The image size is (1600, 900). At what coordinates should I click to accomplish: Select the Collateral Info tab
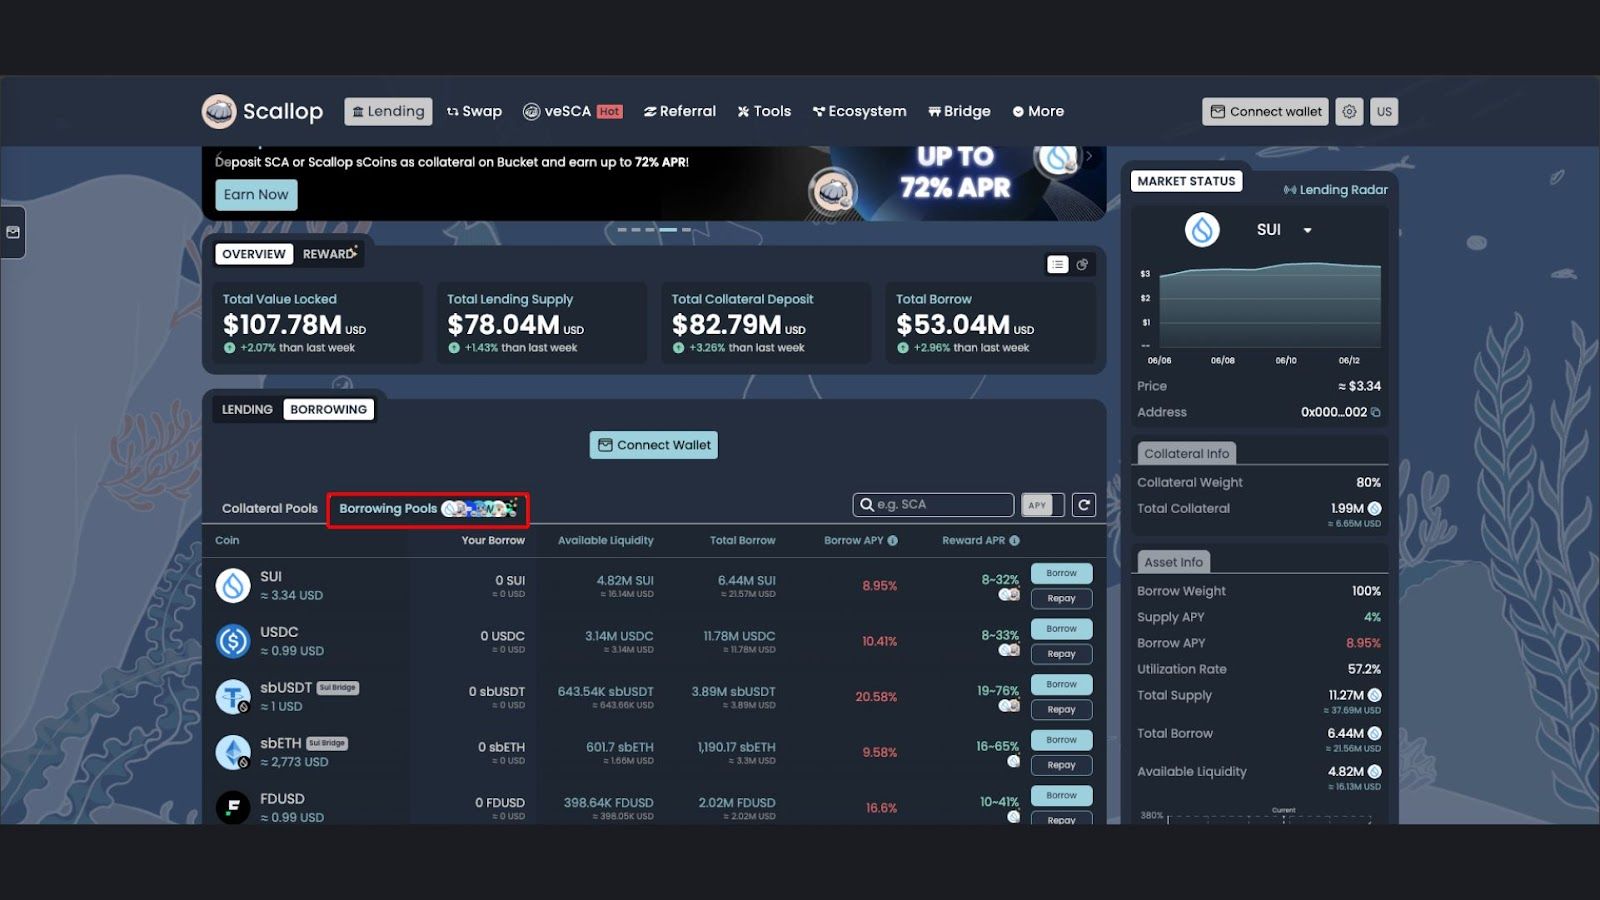click(1186, 453)
